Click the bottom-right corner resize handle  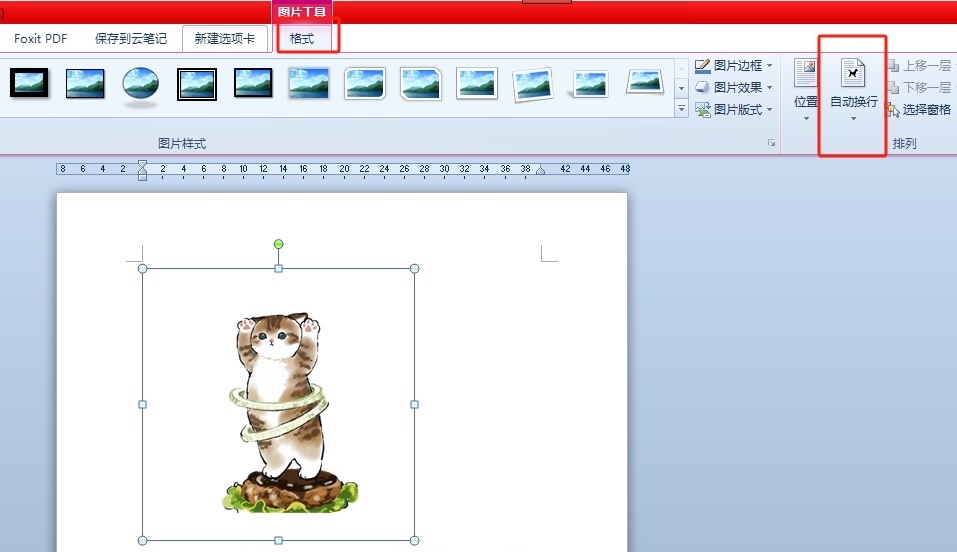tap(414, 540)
